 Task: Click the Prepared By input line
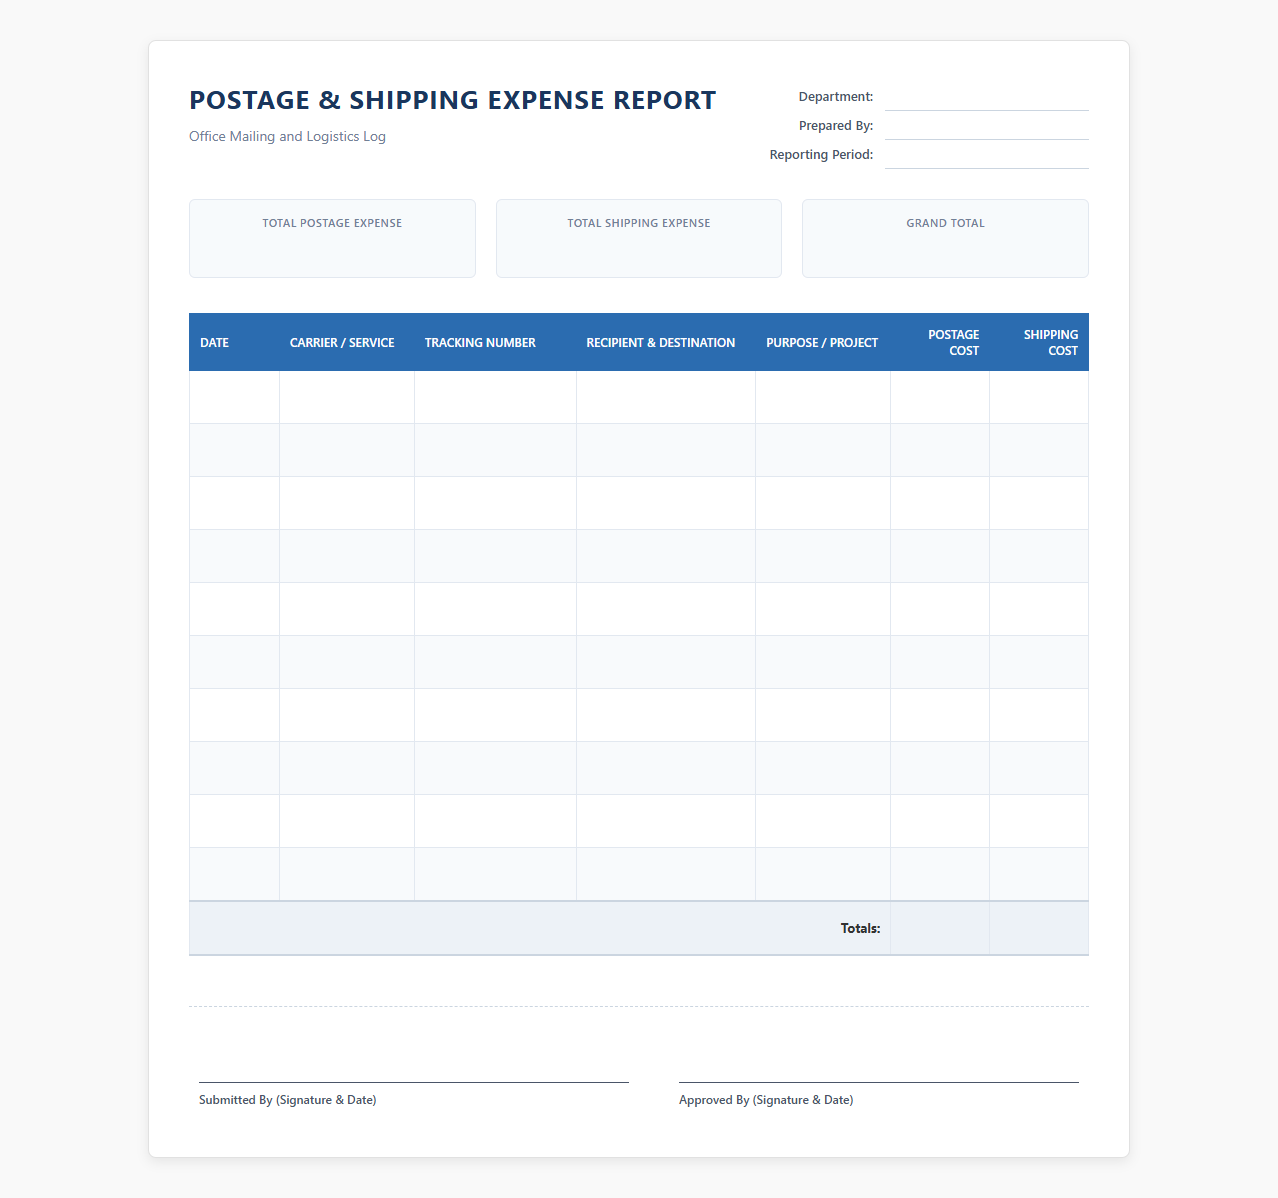pos(986,127)
